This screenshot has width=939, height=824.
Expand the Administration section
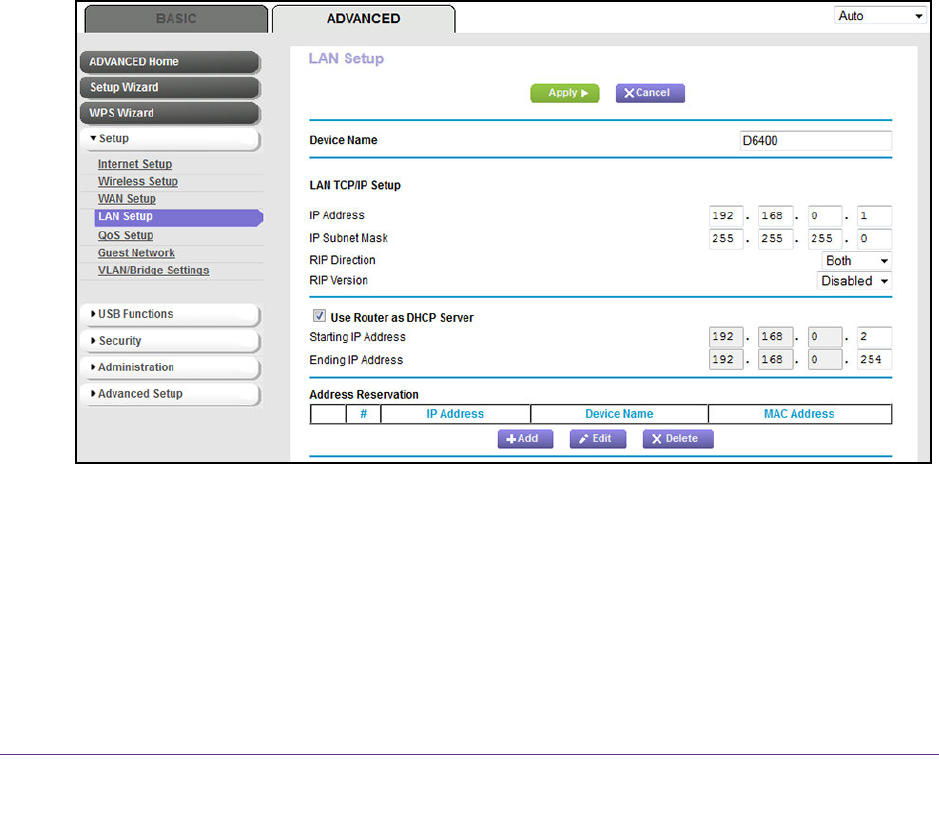171,368
